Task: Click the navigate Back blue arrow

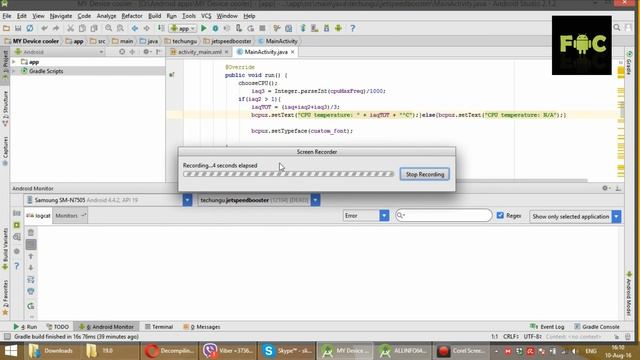Action: [x=134, y=28]
